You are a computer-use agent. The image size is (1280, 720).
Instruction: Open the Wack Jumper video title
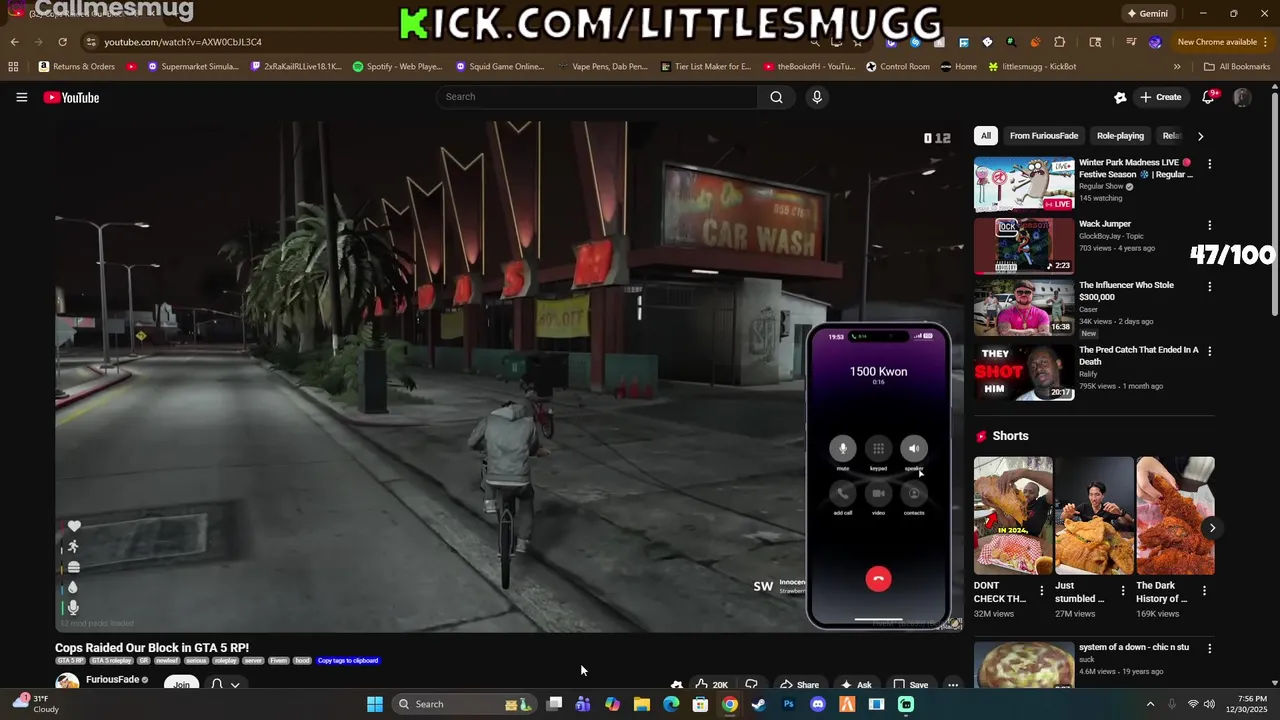click(x=1105, y=224)
